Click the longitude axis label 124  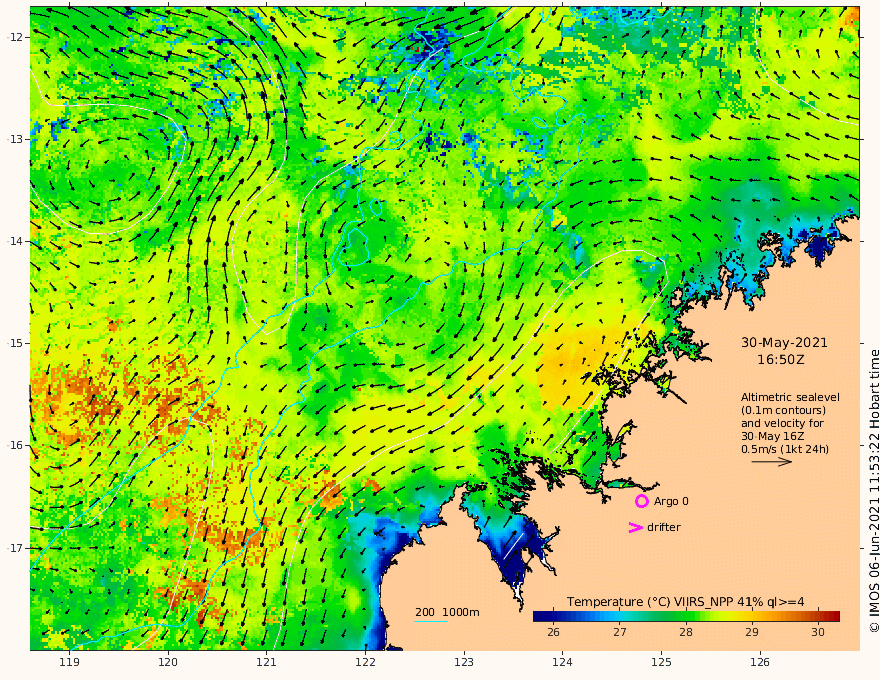[x=562, y=662]
